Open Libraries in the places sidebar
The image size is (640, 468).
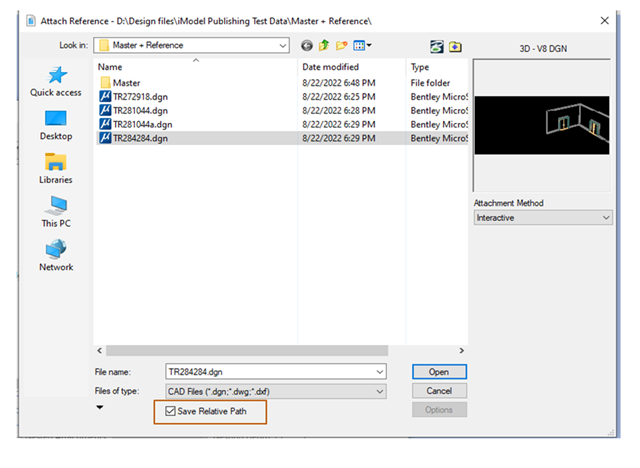[x=56, y=169]
